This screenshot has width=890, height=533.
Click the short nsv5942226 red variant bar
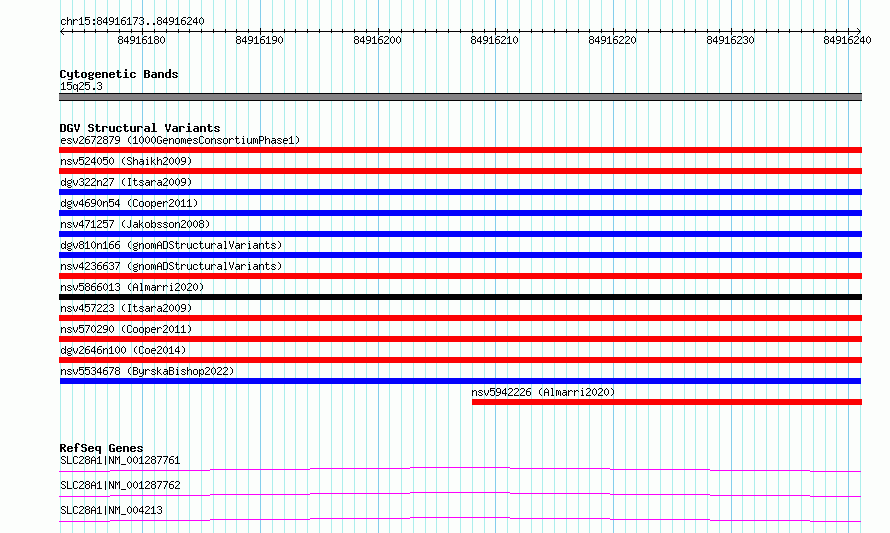pos(667,402)
